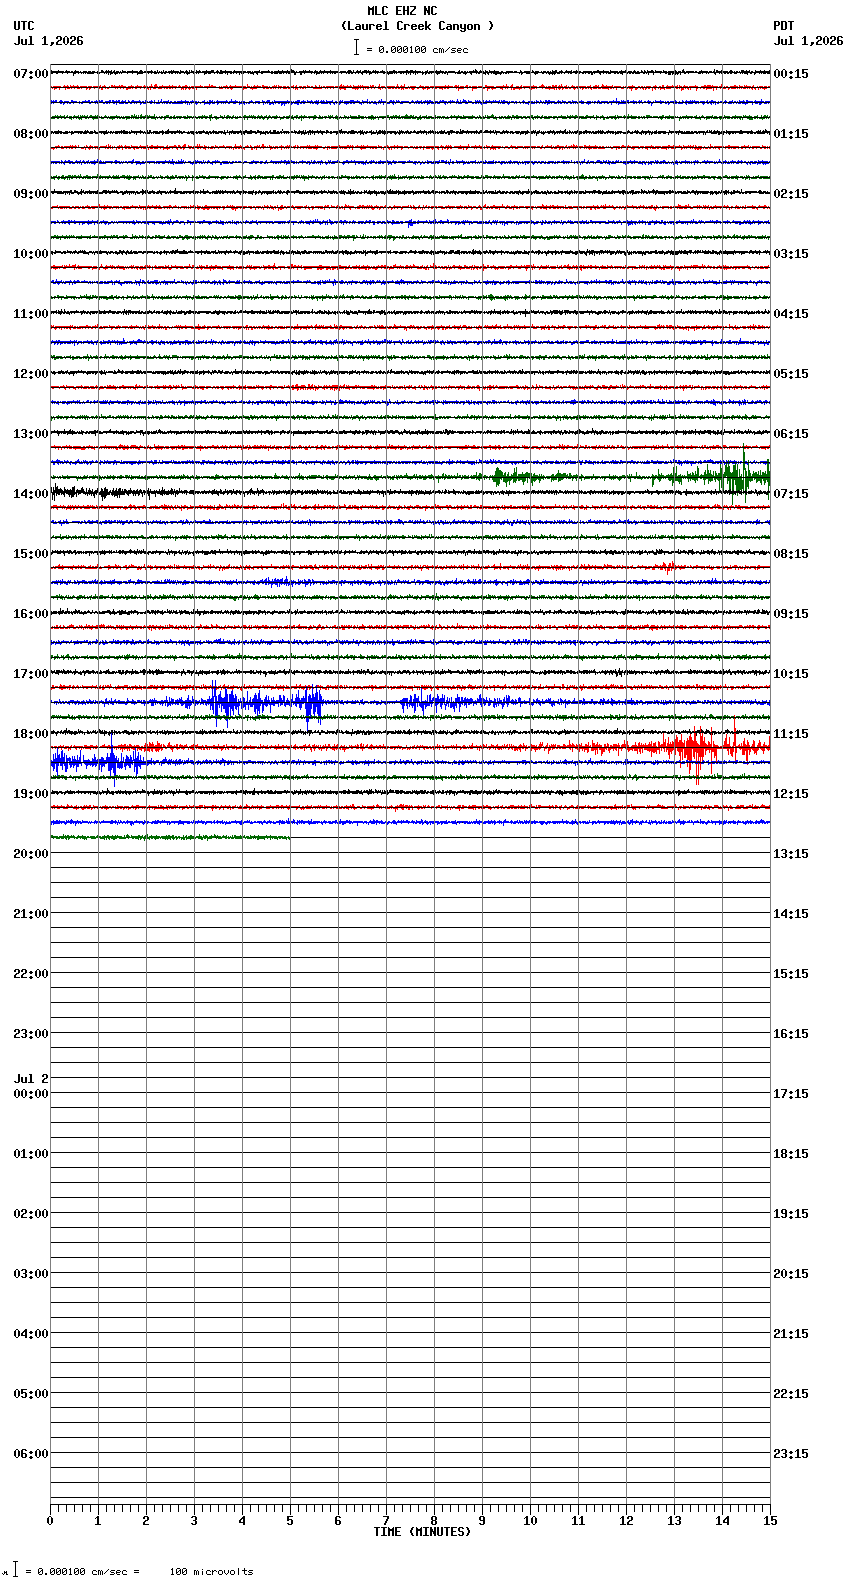Image resolution: width=850 pixels, height=1584 pixels.
Task: Click the 09:00 UTC time label
Action: point(31,194)
